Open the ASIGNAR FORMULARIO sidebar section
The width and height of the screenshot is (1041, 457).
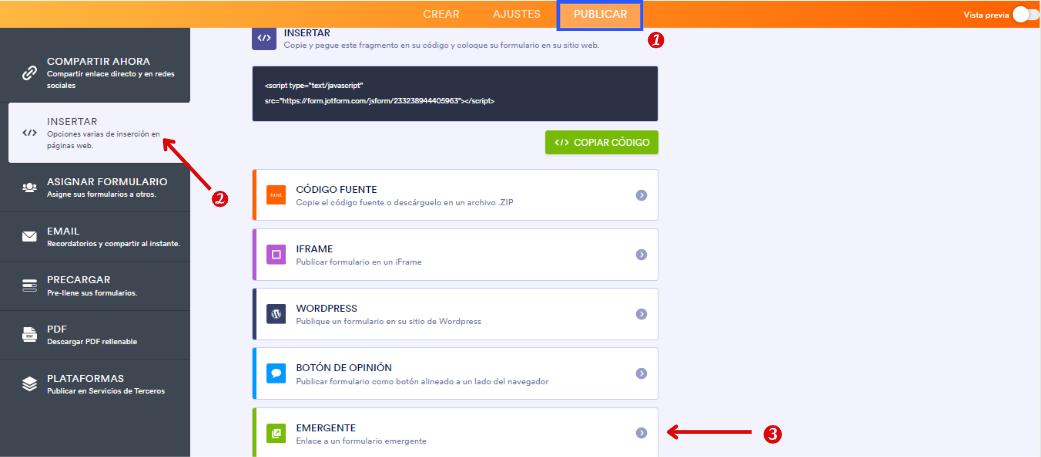(x=95, y=187)
